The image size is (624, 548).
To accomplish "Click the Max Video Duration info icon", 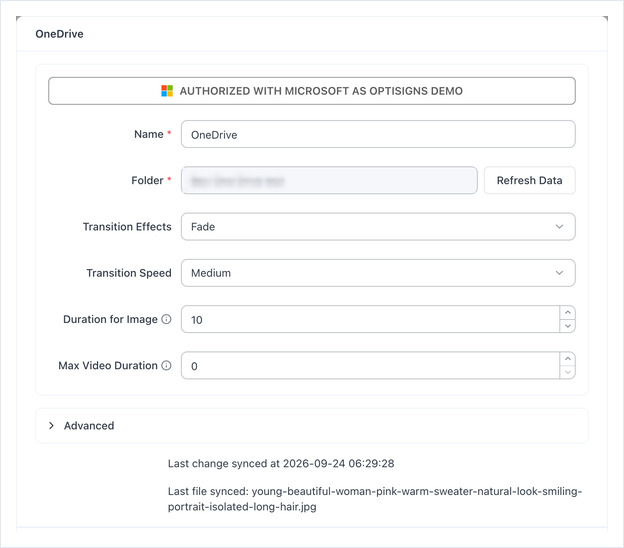I will (166, 365).
